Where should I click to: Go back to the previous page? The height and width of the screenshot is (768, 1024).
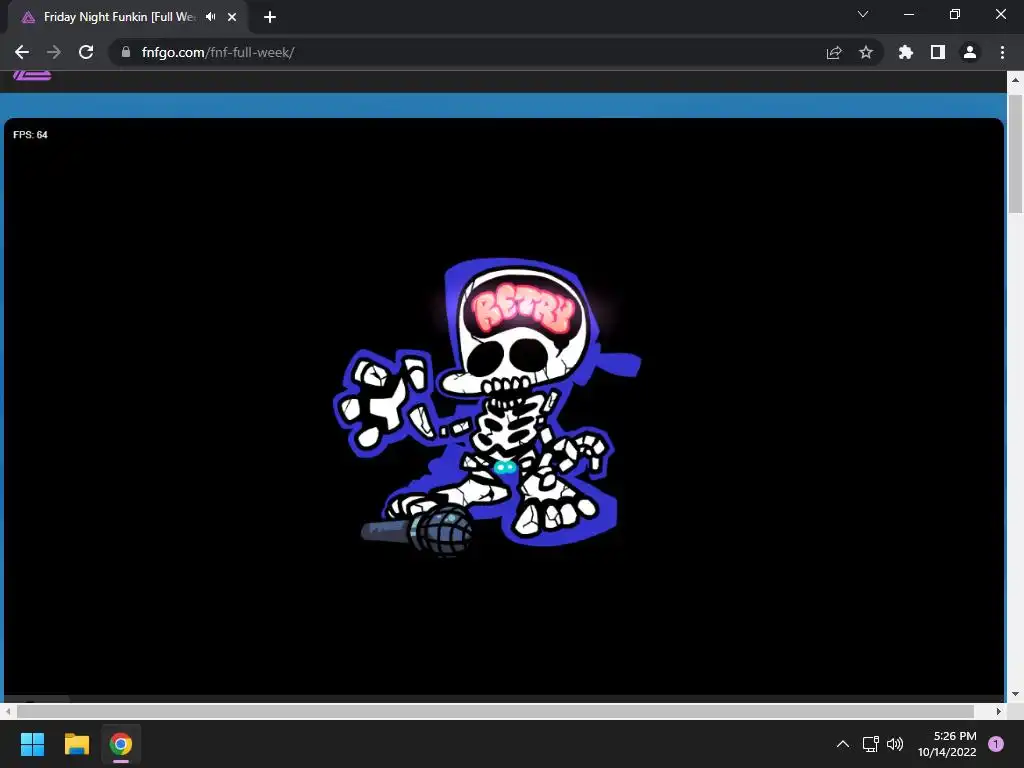pos(22,52)
